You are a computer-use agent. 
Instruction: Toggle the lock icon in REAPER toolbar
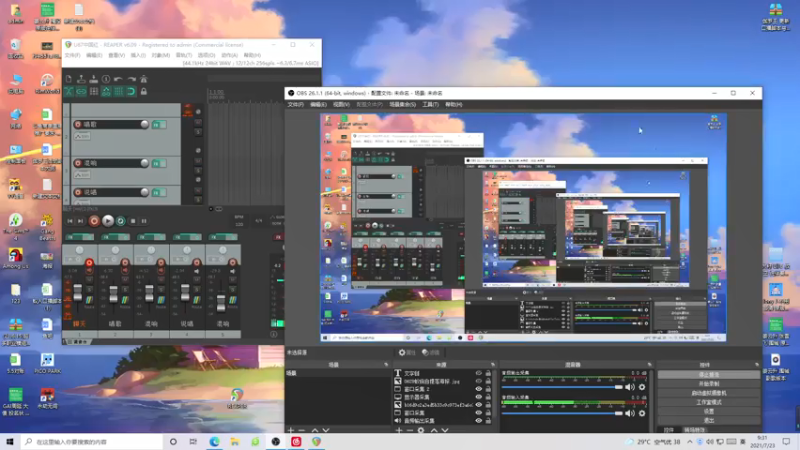(x=144, y=91)
